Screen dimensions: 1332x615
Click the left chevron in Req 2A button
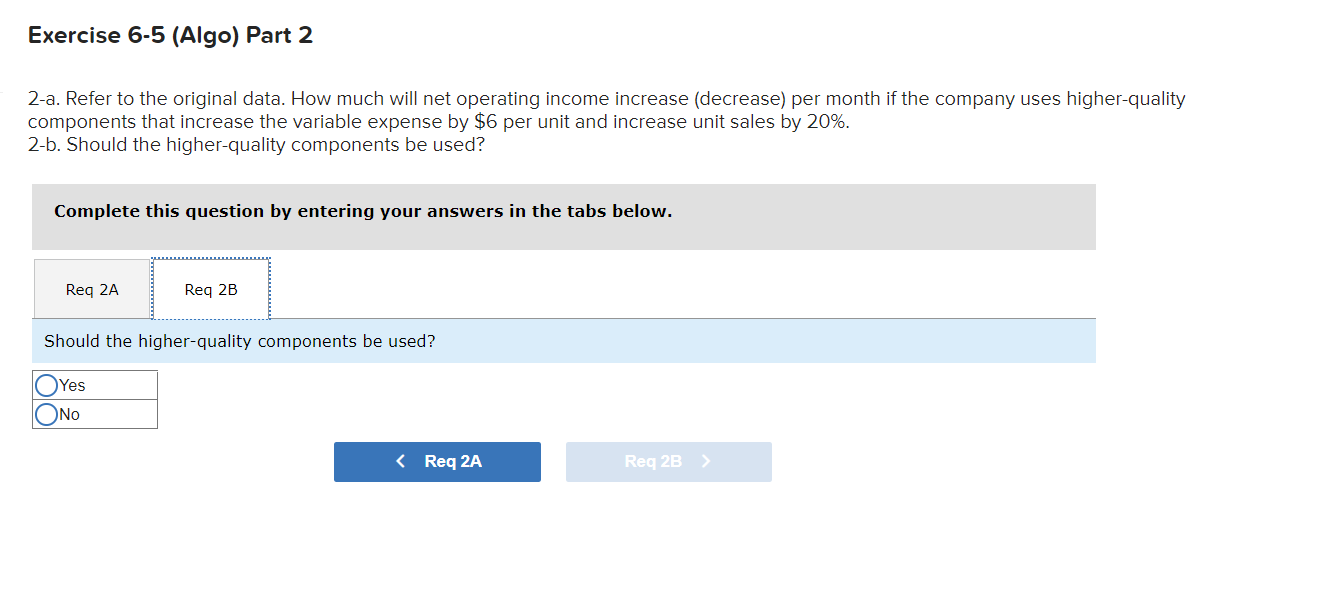pyautogui.click(x=401, y=461)
